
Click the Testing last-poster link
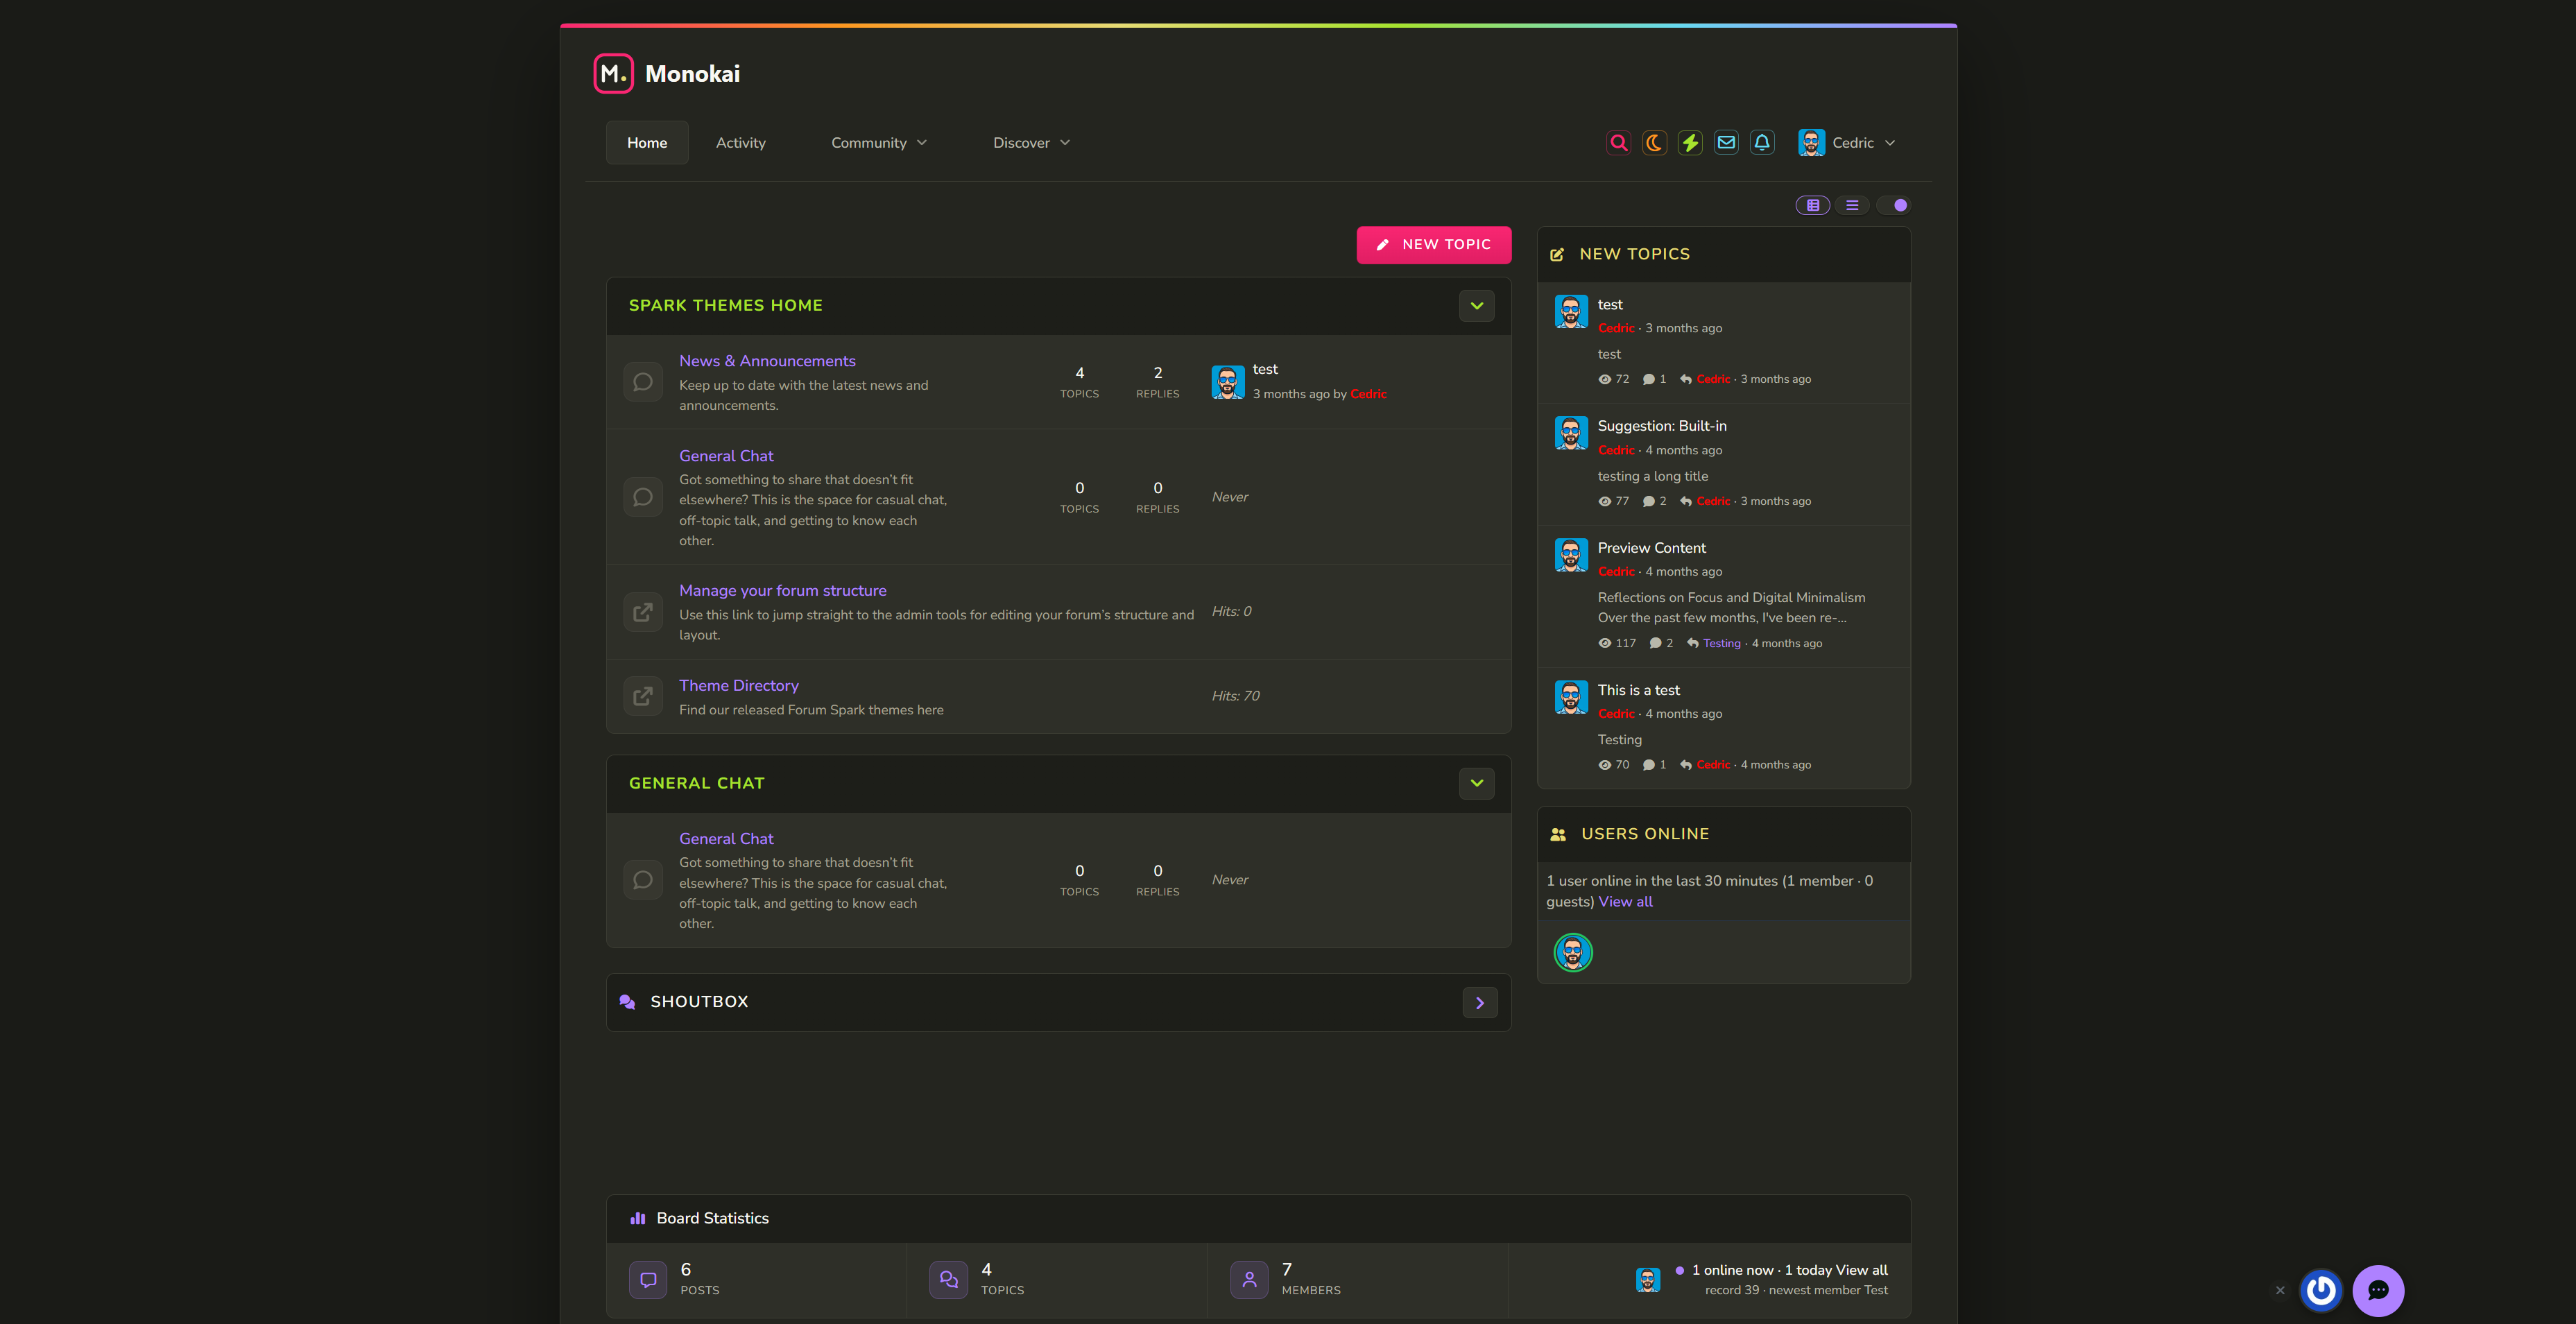tap(1721, 644)
